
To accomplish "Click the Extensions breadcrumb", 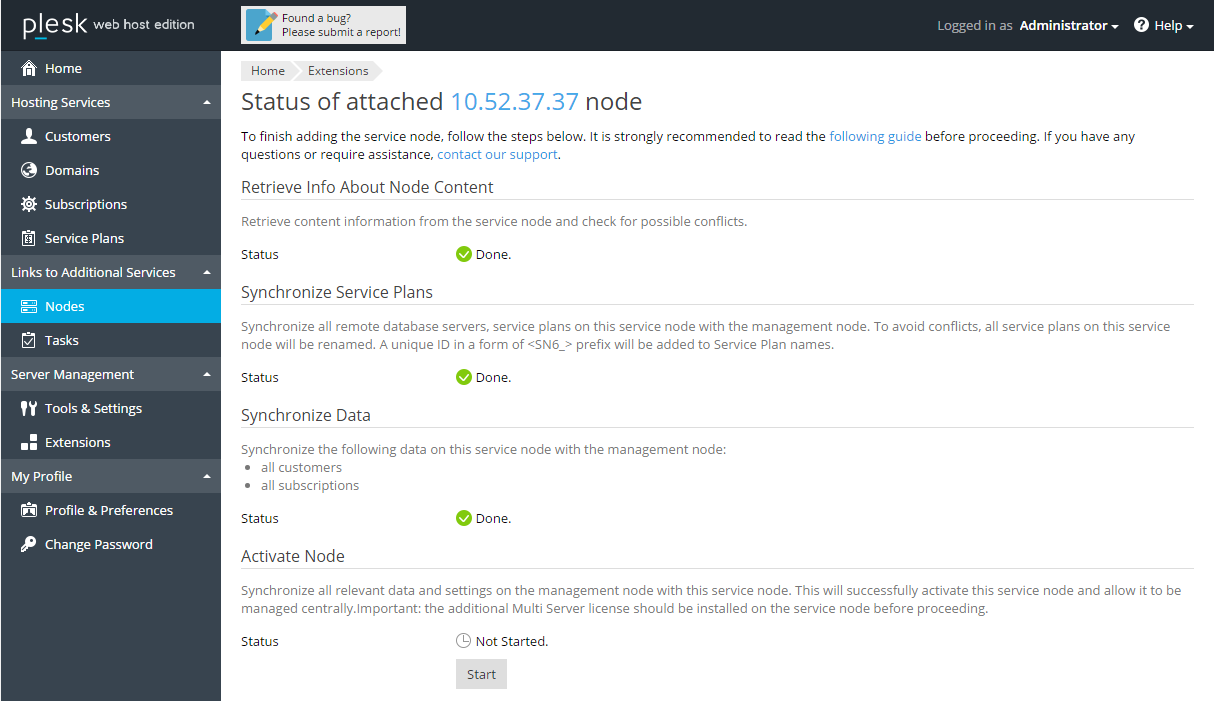I will (338, 71).
